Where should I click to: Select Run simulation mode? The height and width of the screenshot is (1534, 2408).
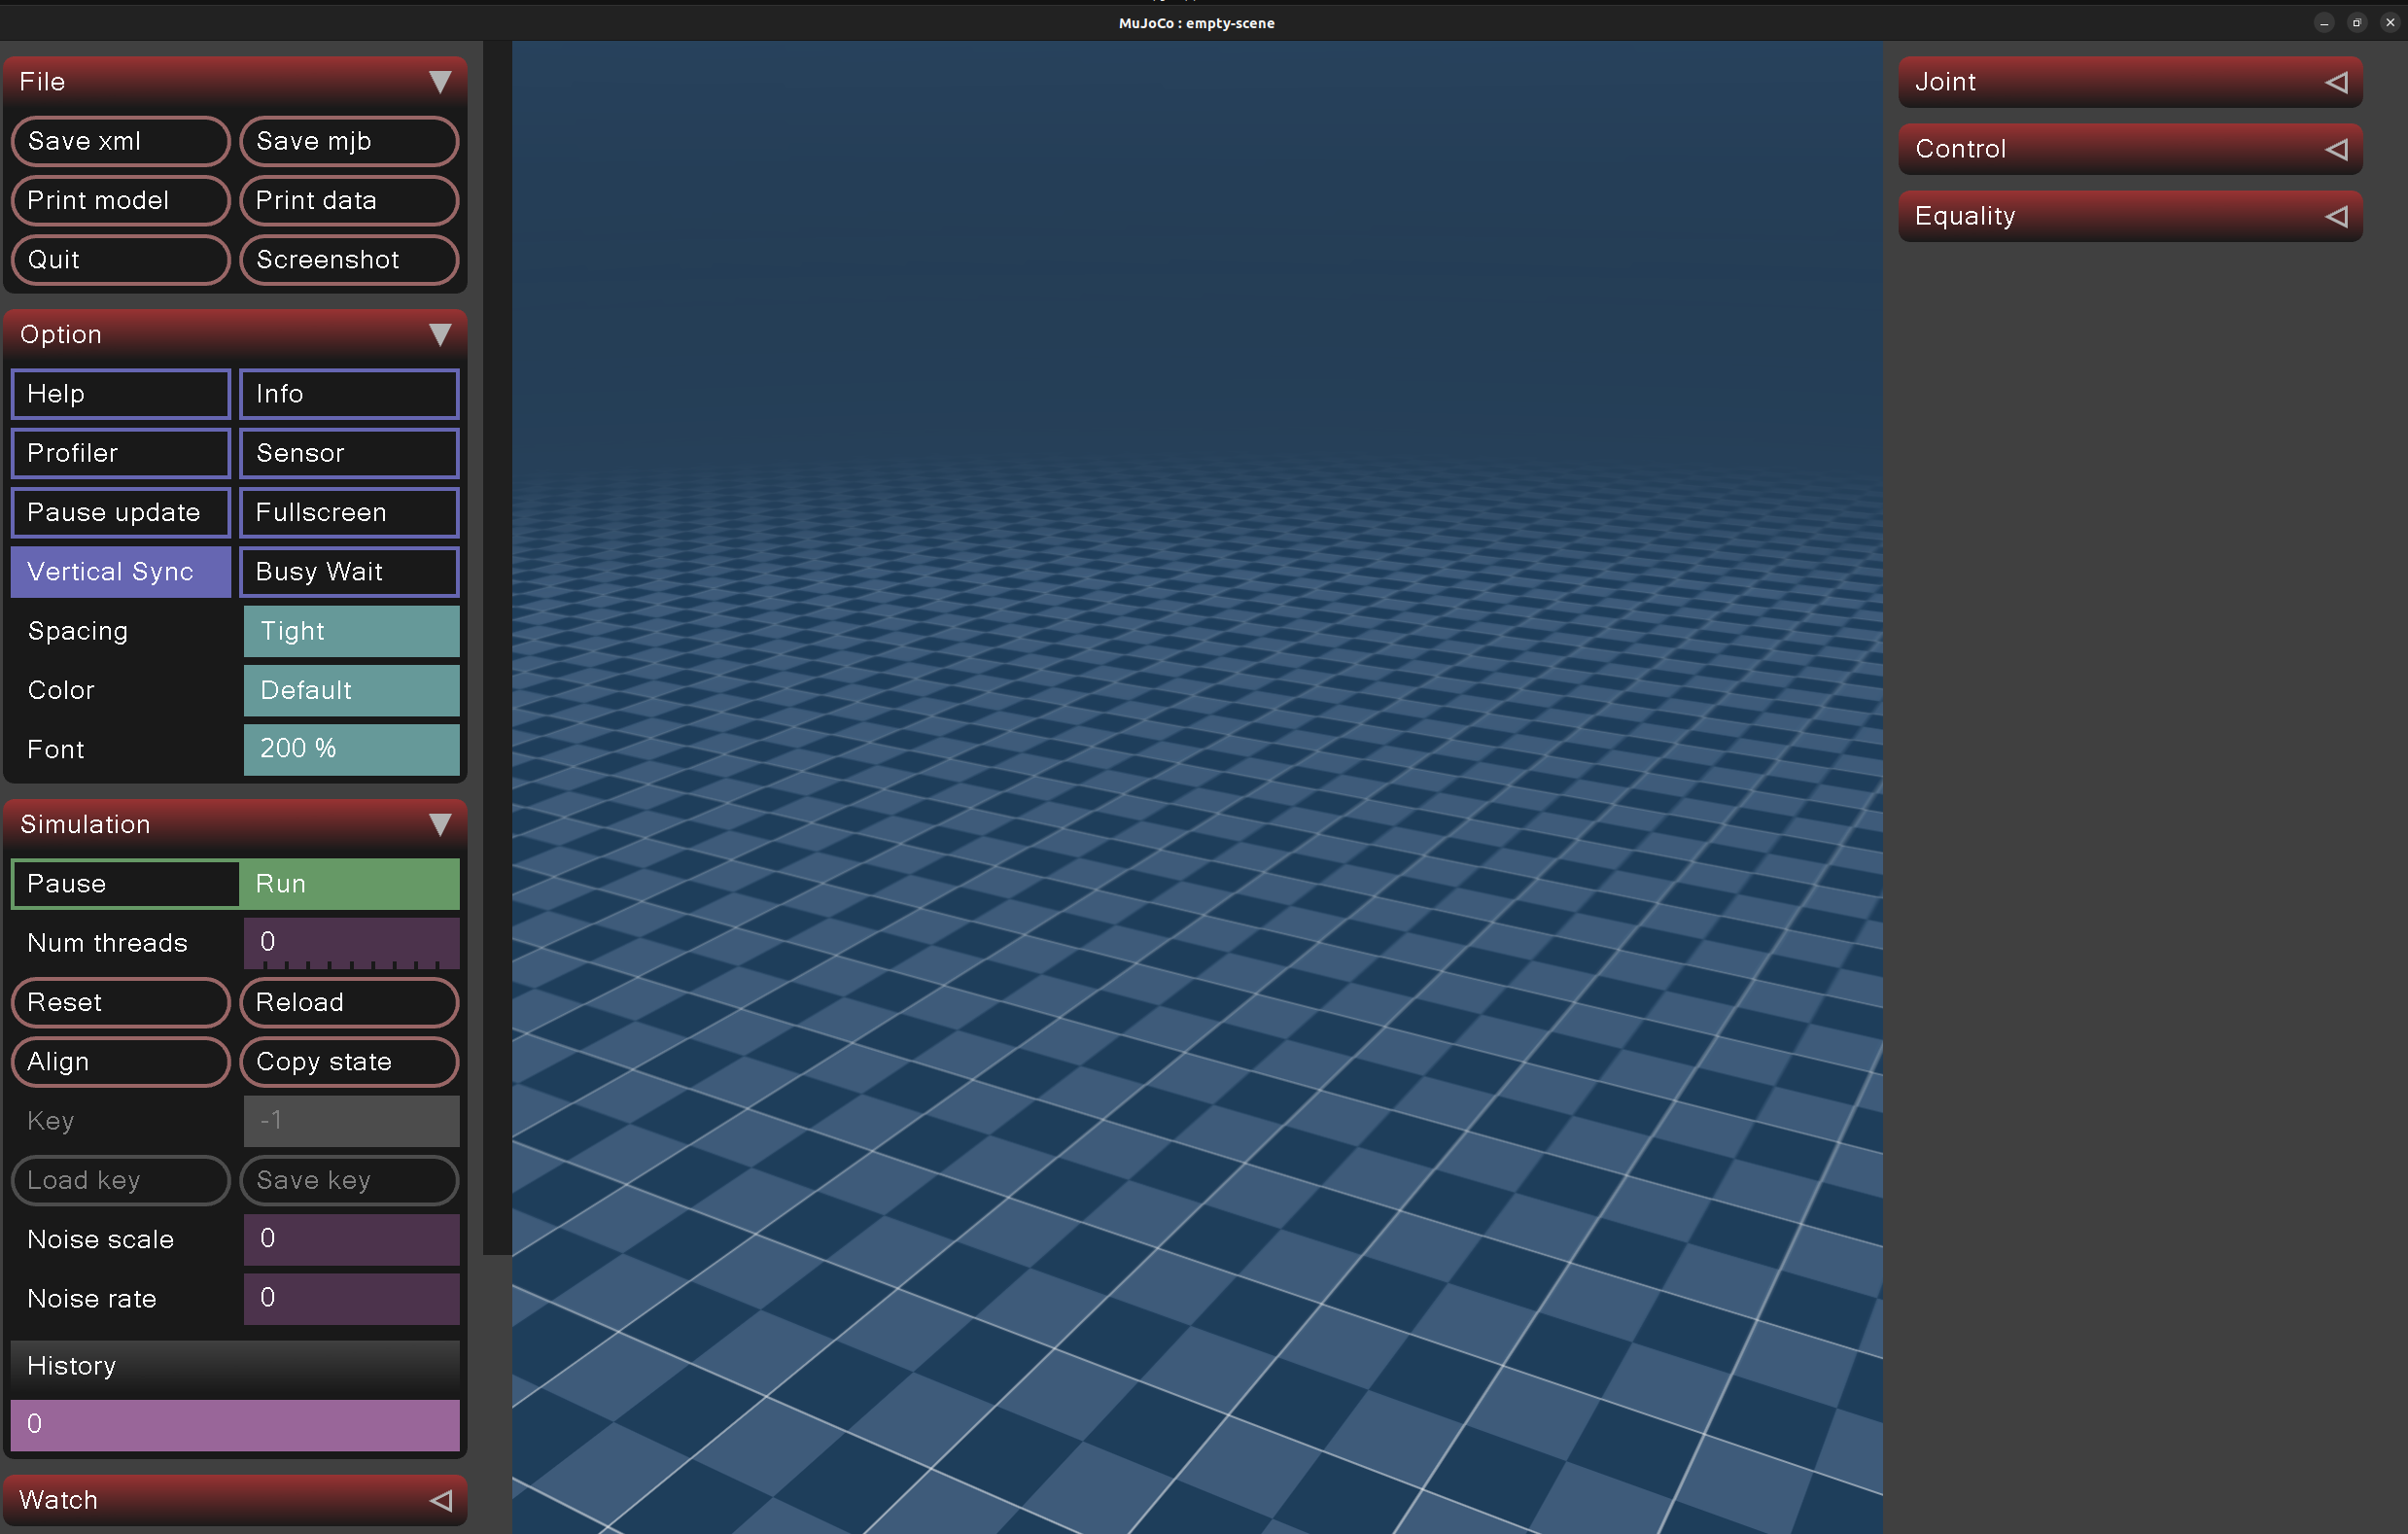click(x=349, y=884)
